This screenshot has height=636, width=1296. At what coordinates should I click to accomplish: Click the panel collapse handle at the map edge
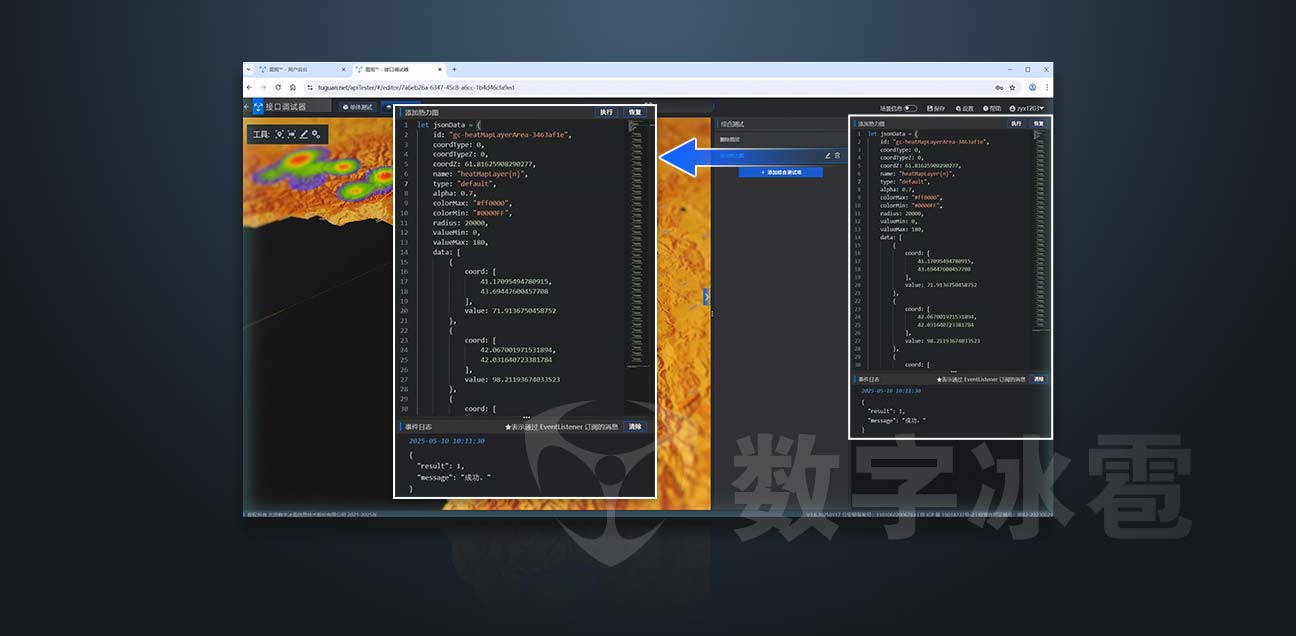point(706,296)
